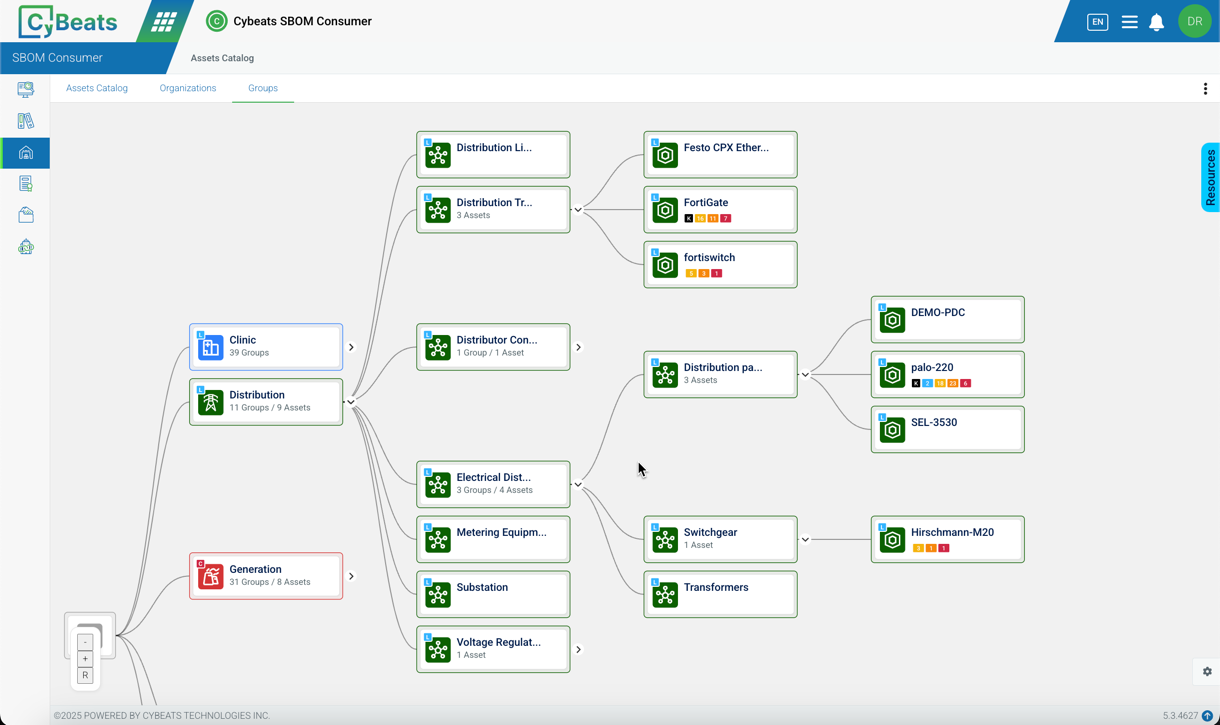Expand the Distributor Con... node
The height and width of the screenshot is (725, 1220).
pyautogui.click(x=578, y=347)
